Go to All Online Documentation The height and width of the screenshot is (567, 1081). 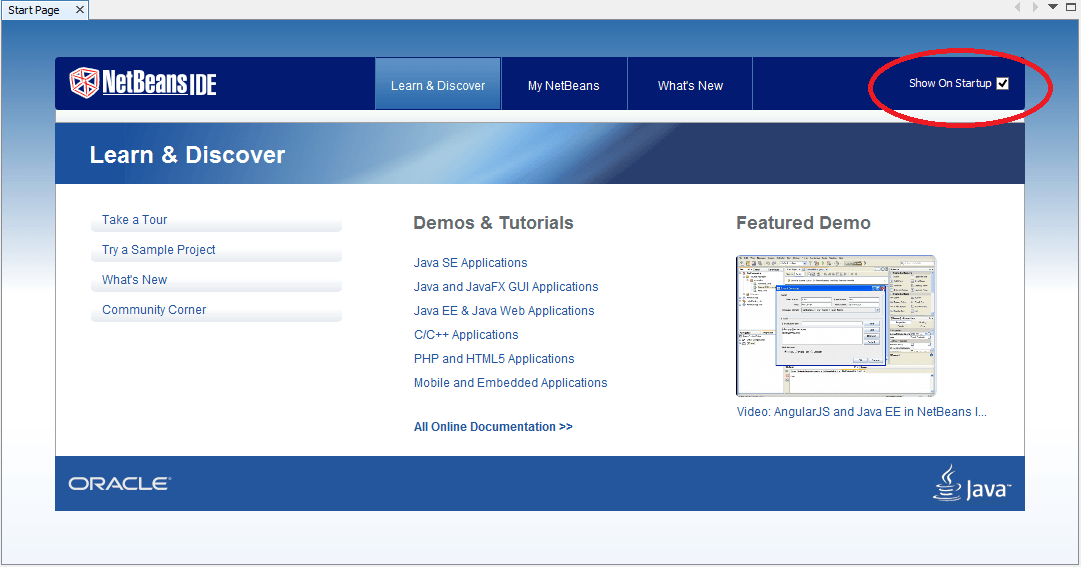[x=493, y=427]
